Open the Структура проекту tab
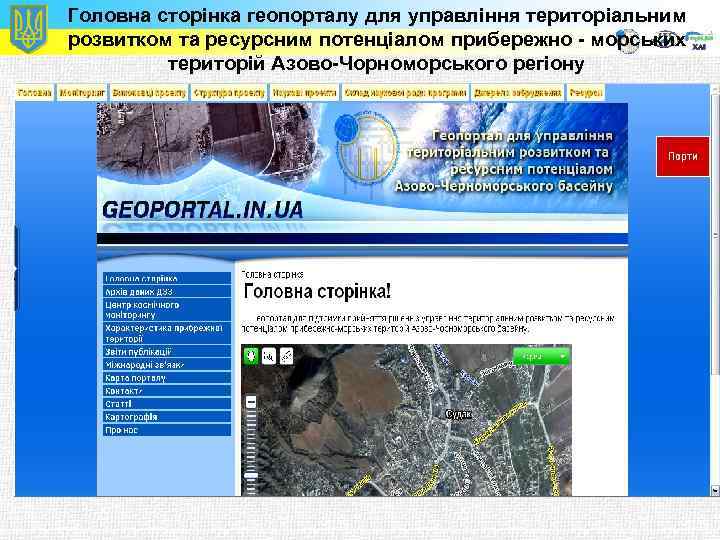Image resolution: width=720 pixels, height=540 pixels. tap(229, 93)
